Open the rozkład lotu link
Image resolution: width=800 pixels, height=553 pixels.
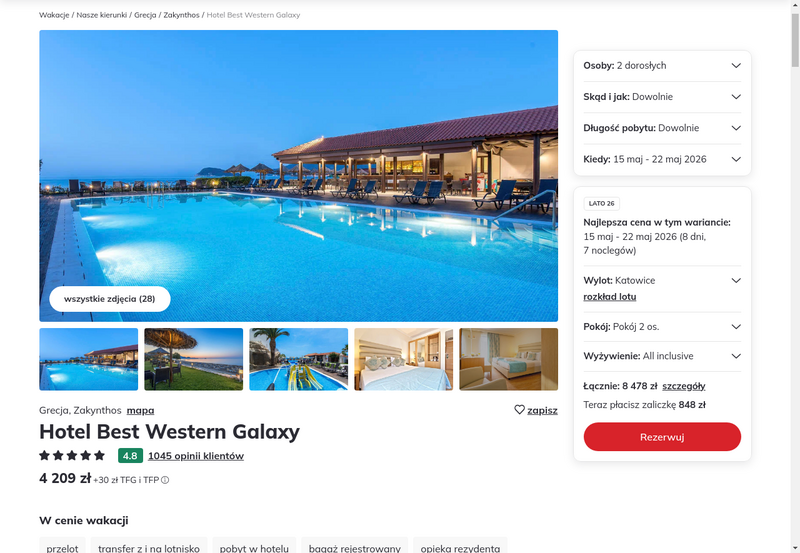click(x=610, y=296)
